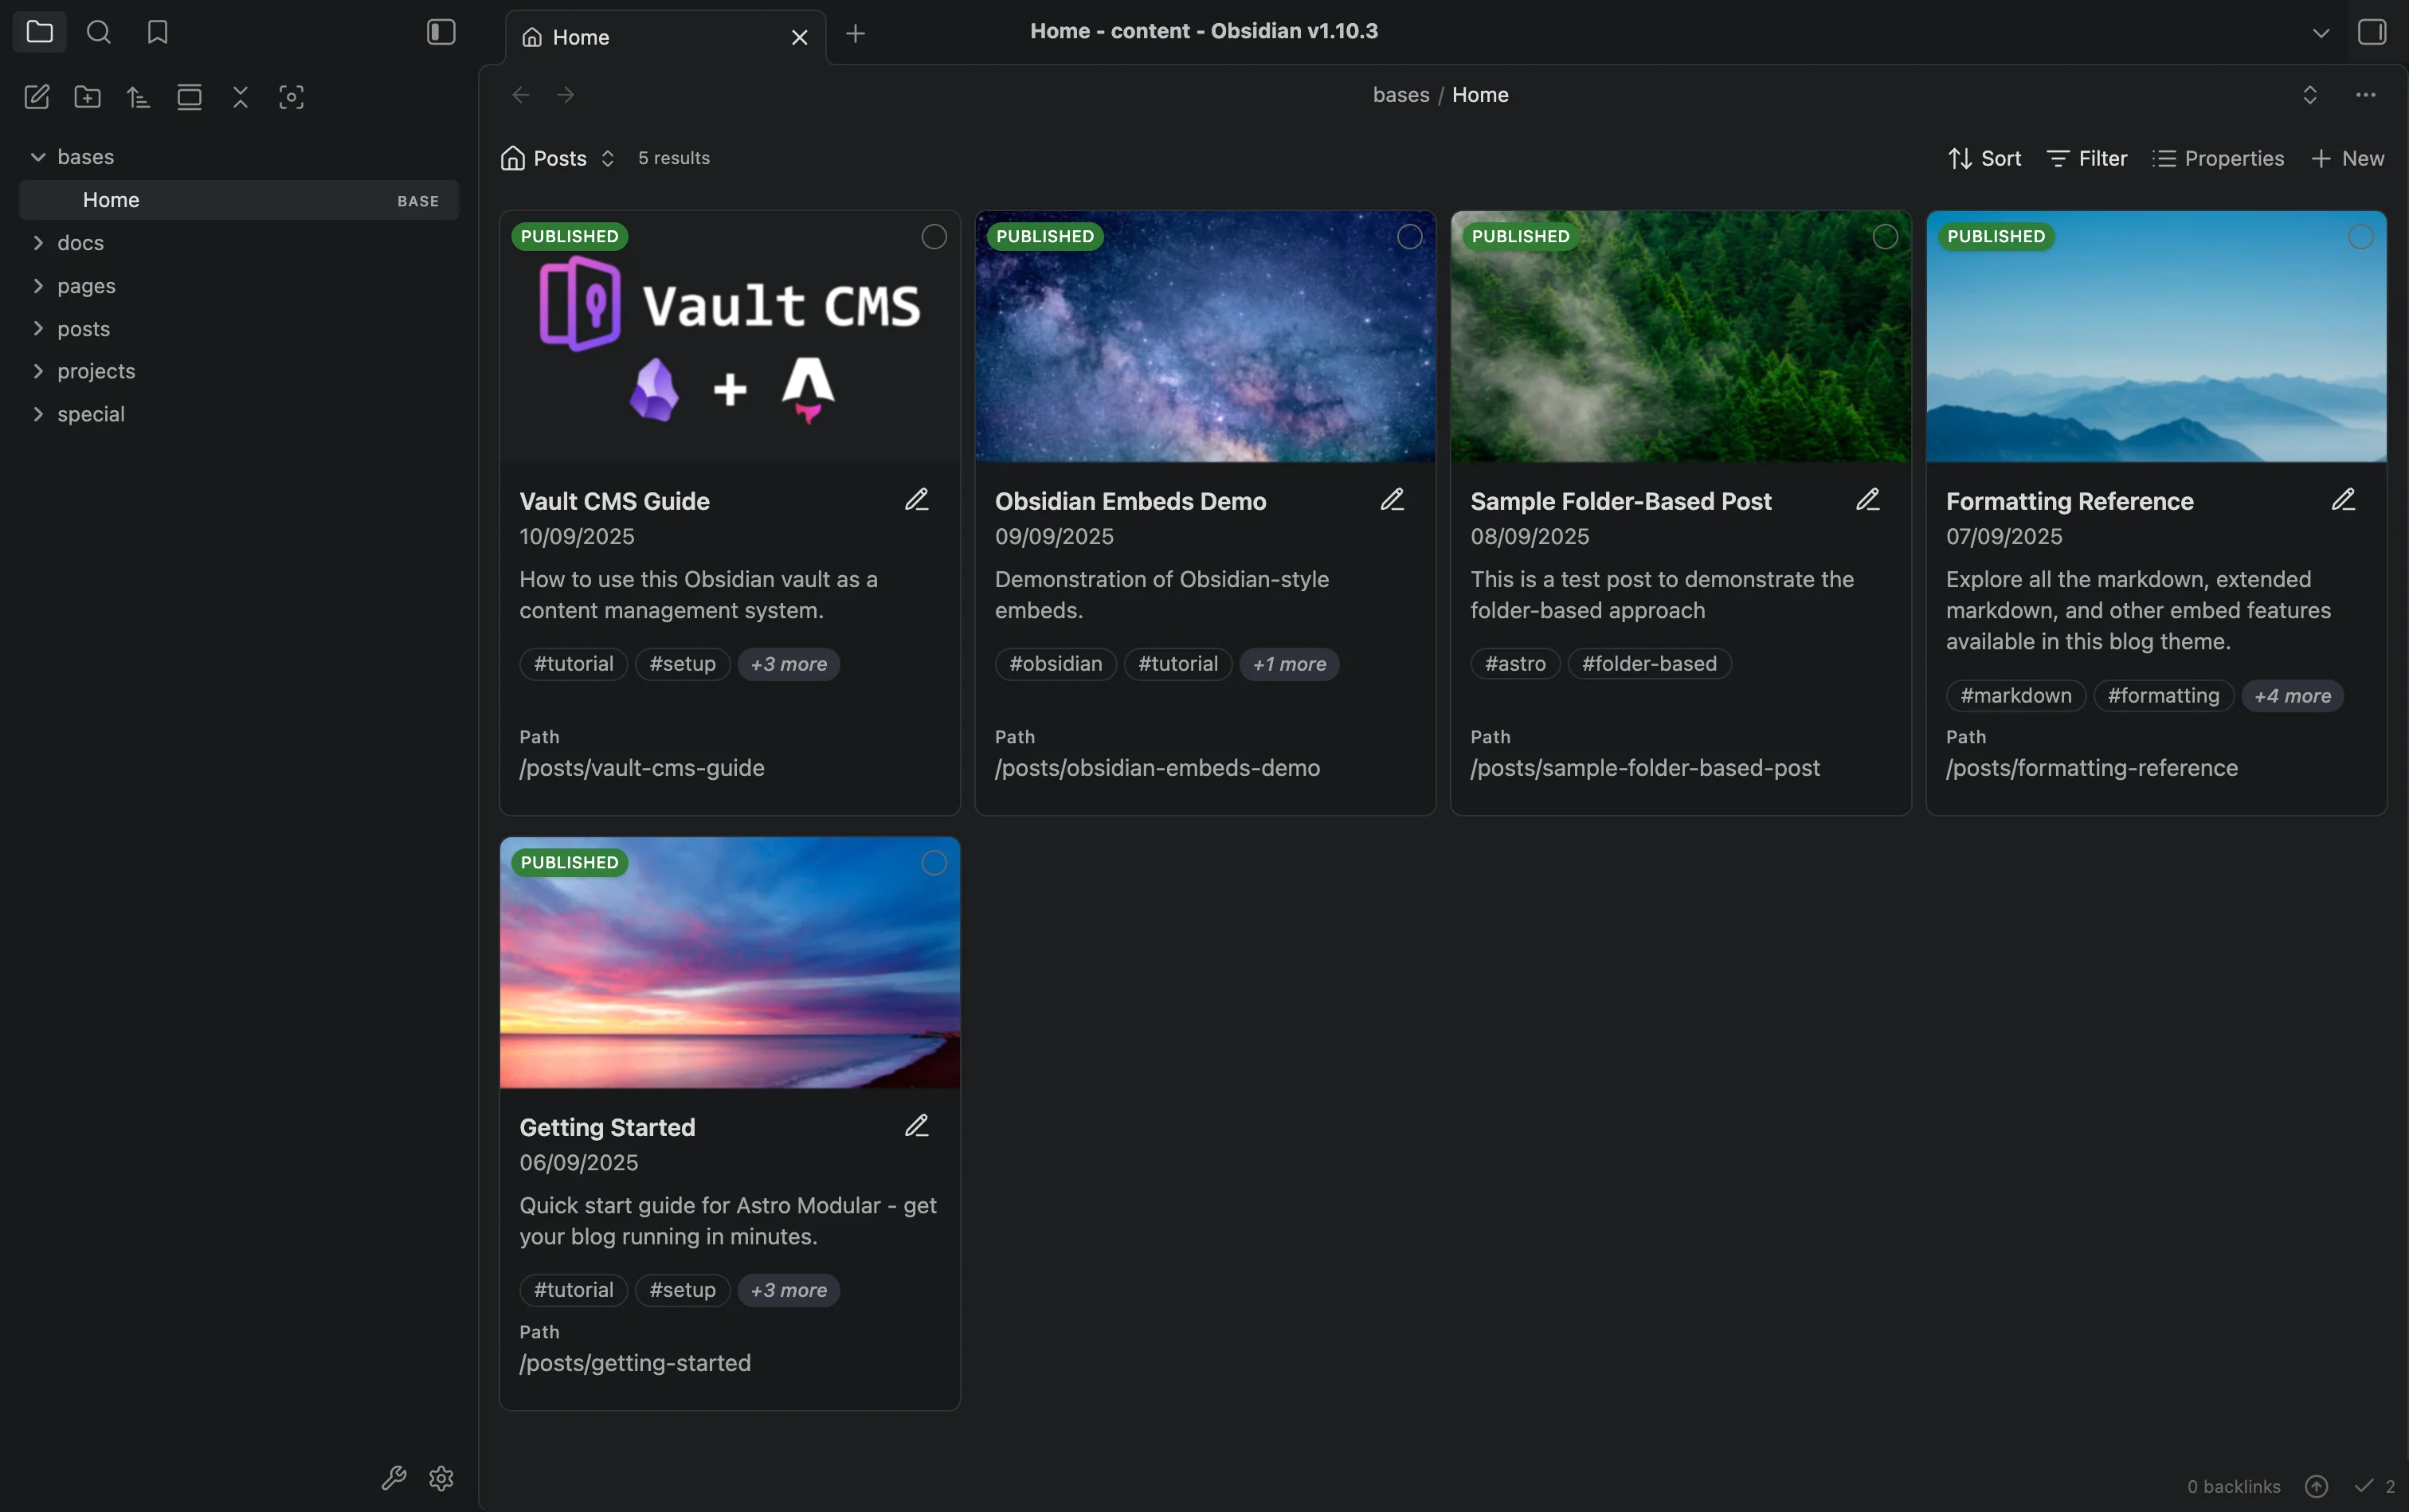Open the Vault CMS Guide cover image

pyautogui.click(x=730, y=337)
